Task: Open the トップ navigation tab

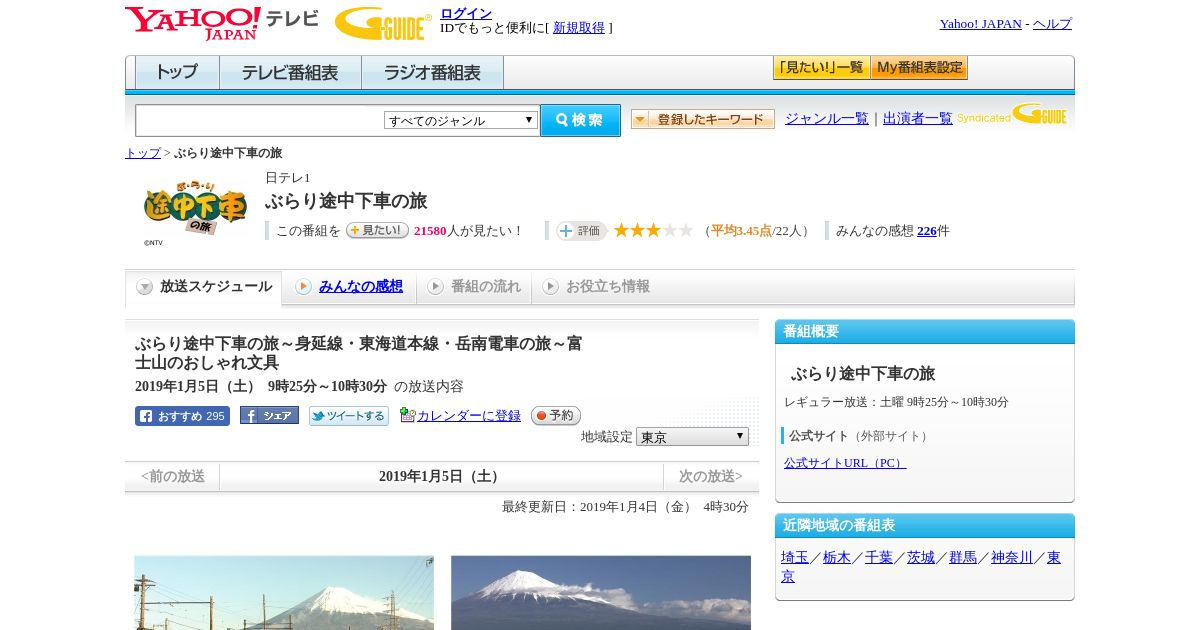Action: [177, 73]
